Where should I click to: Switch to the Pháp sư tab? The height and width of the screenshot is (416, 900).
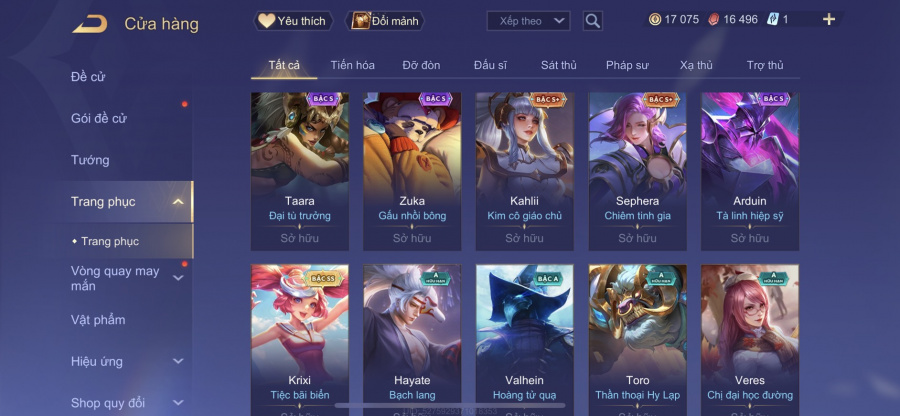pos(627,65)
